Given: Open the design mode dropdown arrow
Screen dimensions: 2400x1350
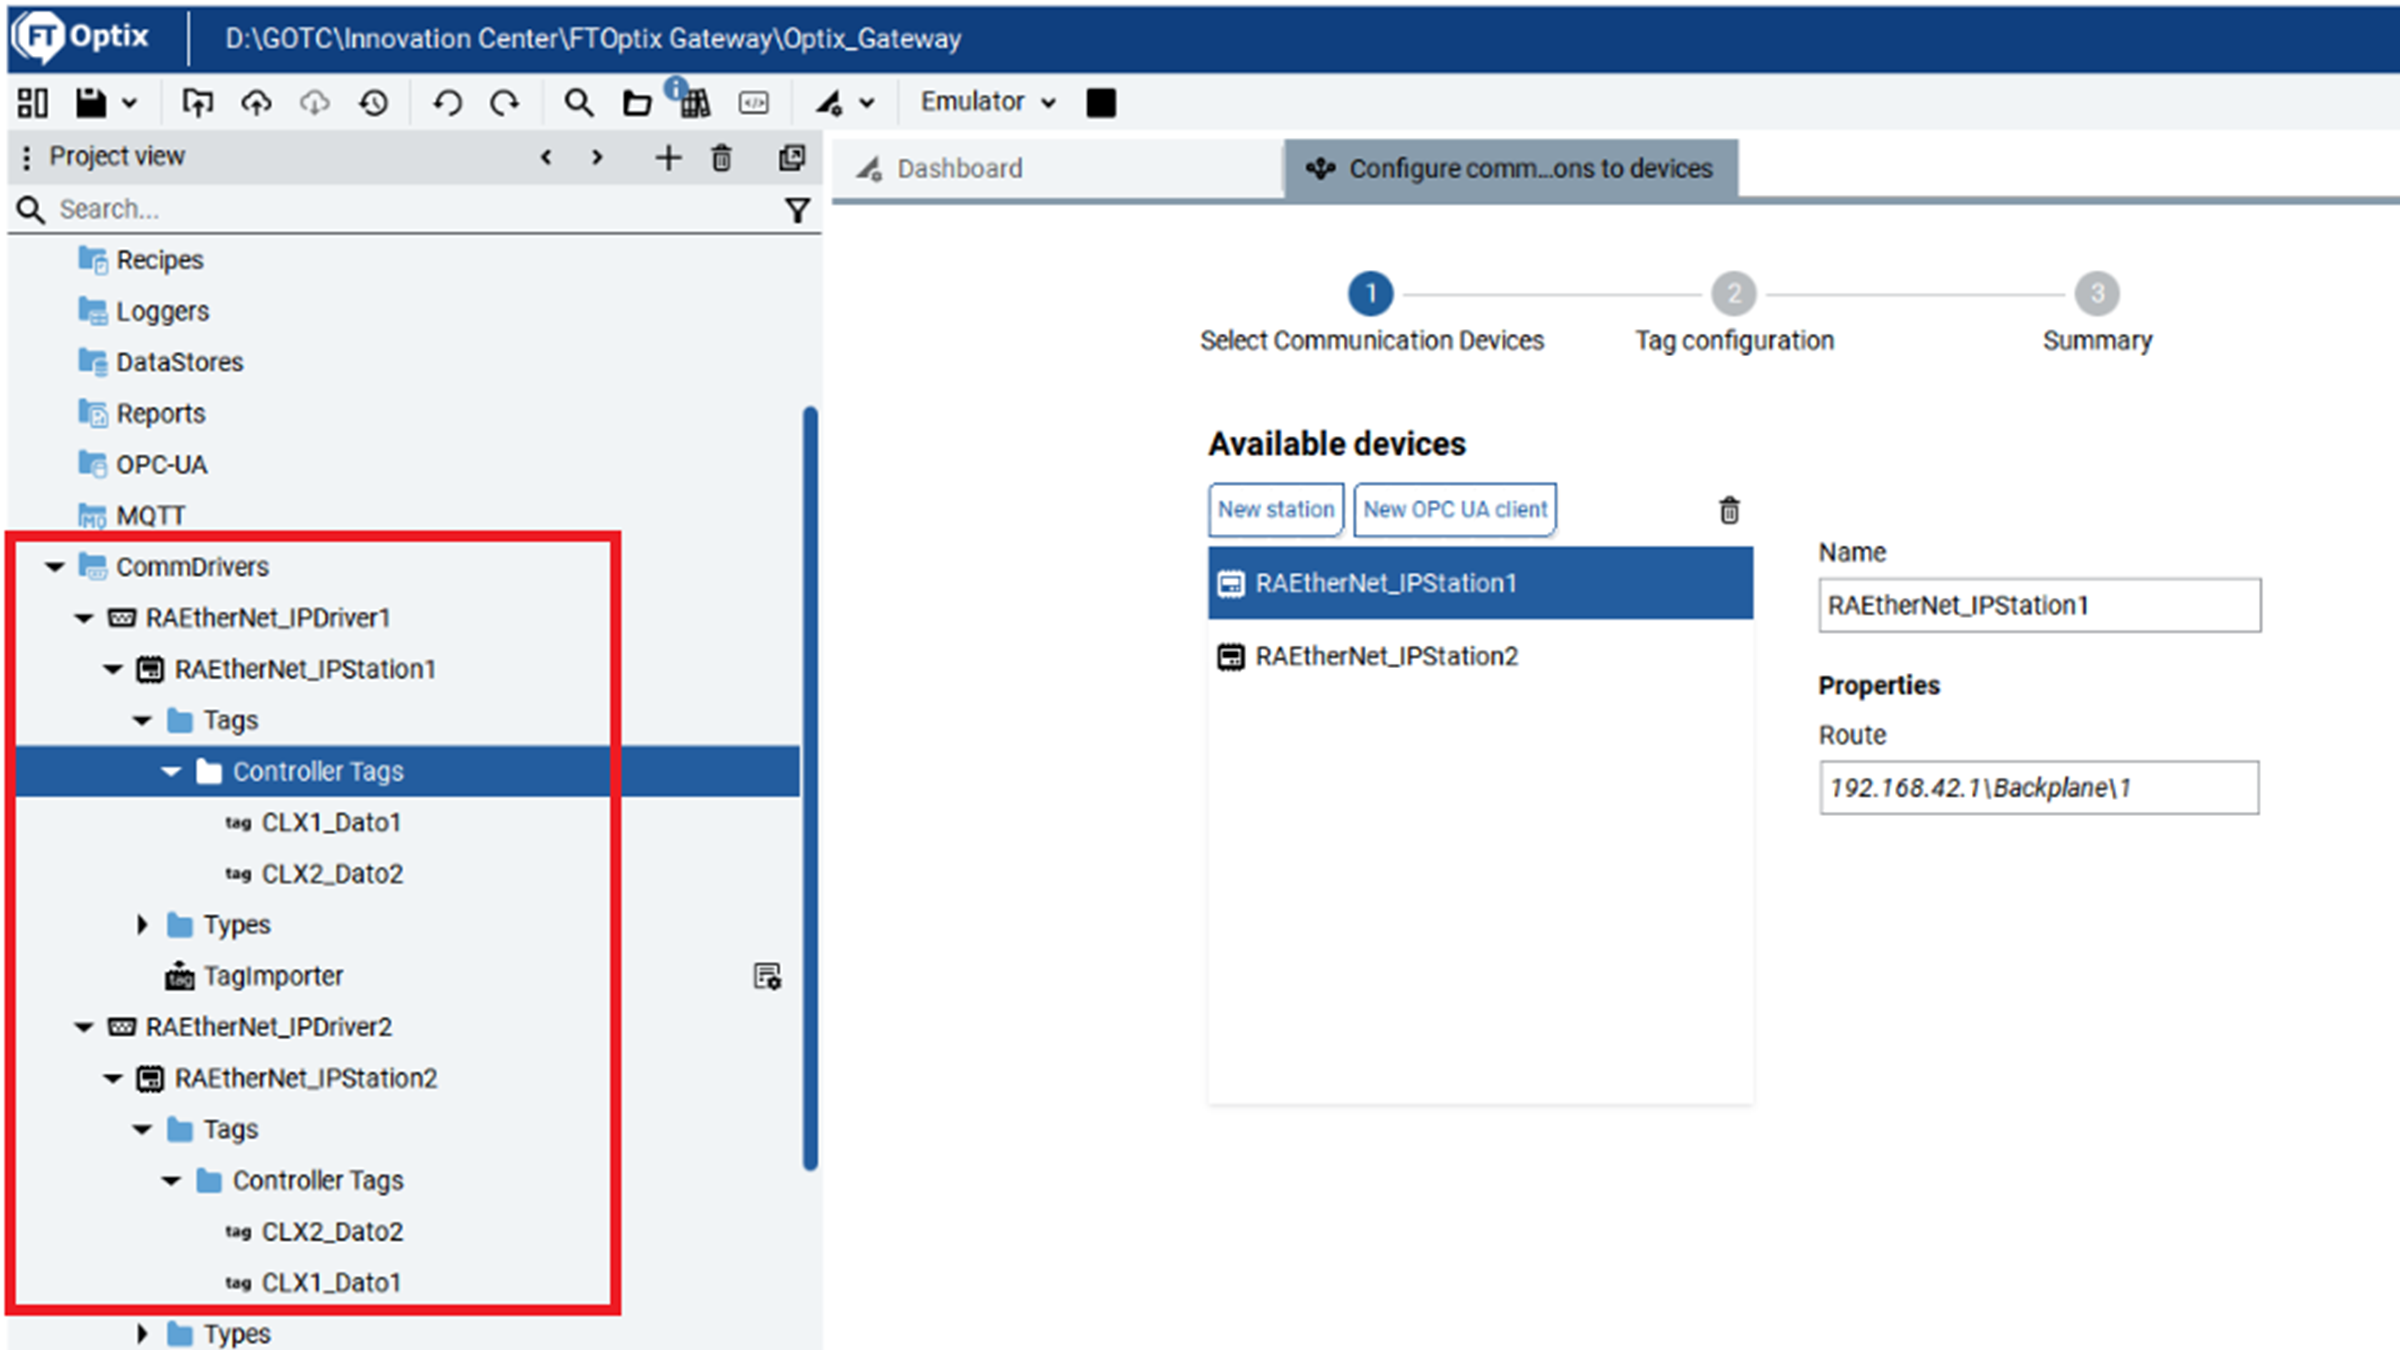Looking at the screenshot, I should 867,102.
